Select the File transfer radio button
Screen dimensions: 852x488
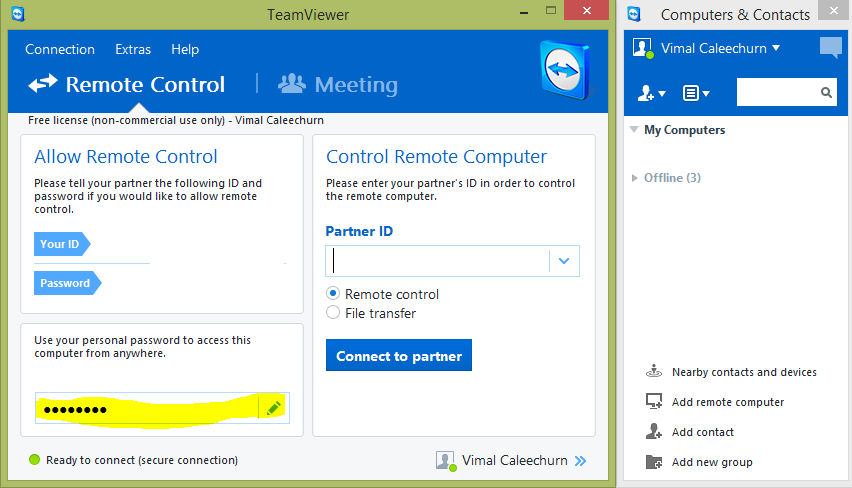click(333, 312)
